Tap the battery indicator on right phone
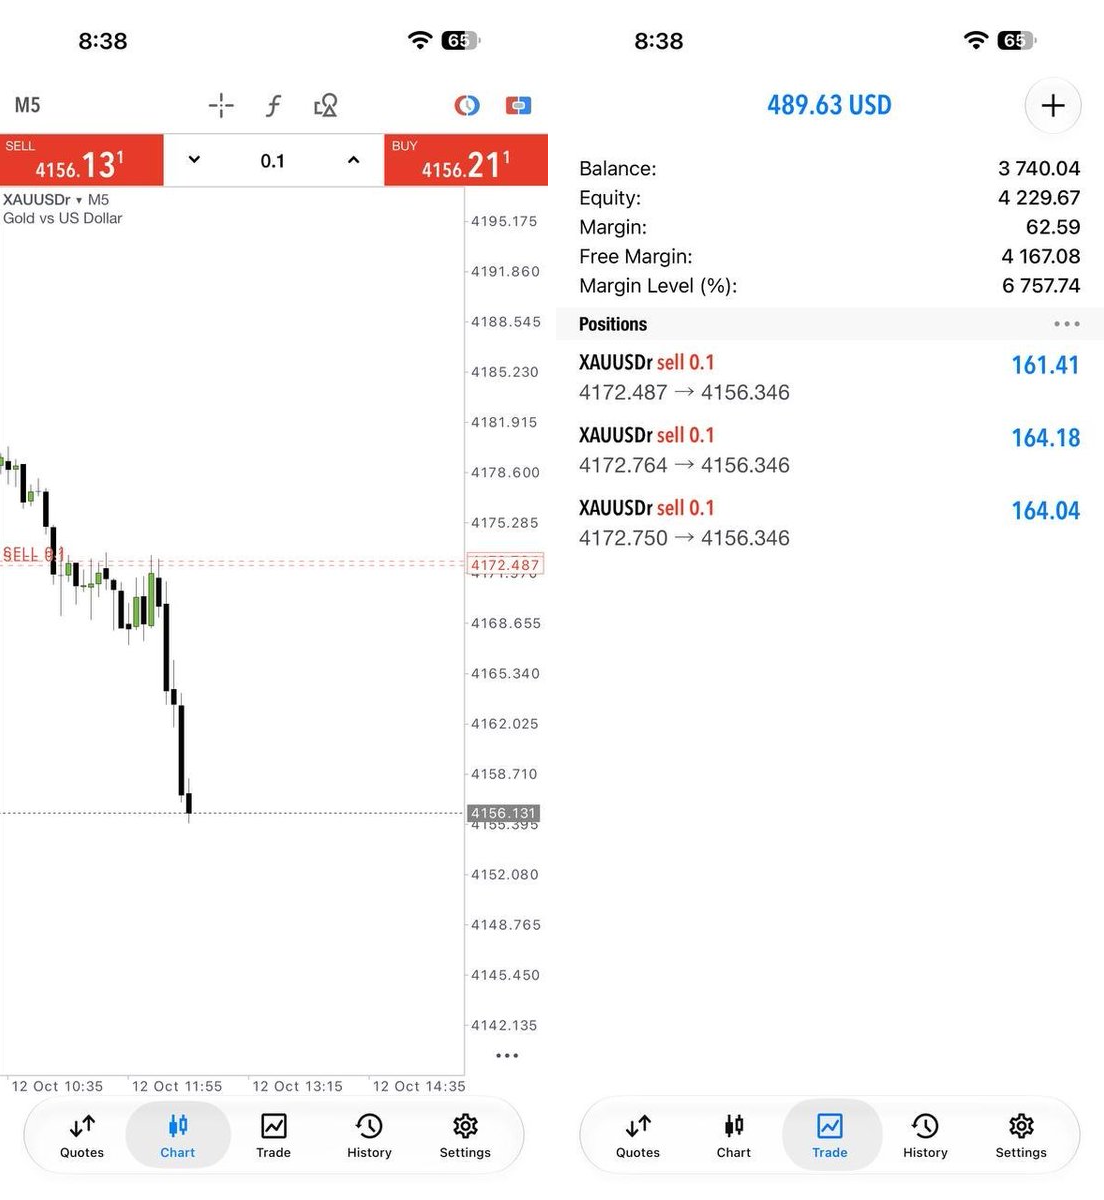 [1016, 40]
